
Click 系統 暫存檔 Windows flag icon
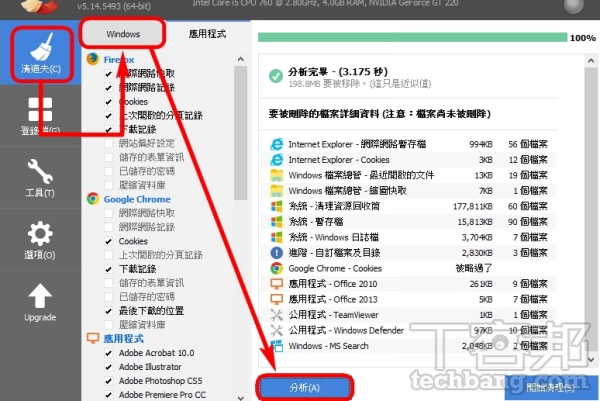[x=276, y=222]
